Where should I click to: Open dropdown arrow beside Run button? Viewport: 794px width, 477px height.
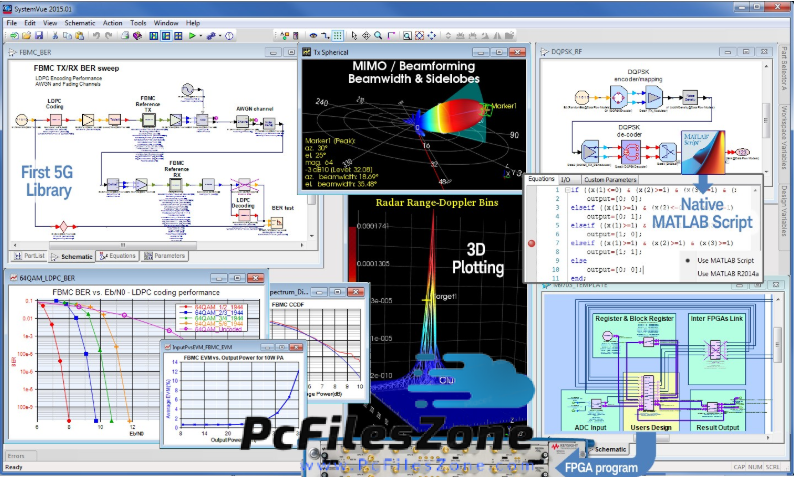click(200, 35)
